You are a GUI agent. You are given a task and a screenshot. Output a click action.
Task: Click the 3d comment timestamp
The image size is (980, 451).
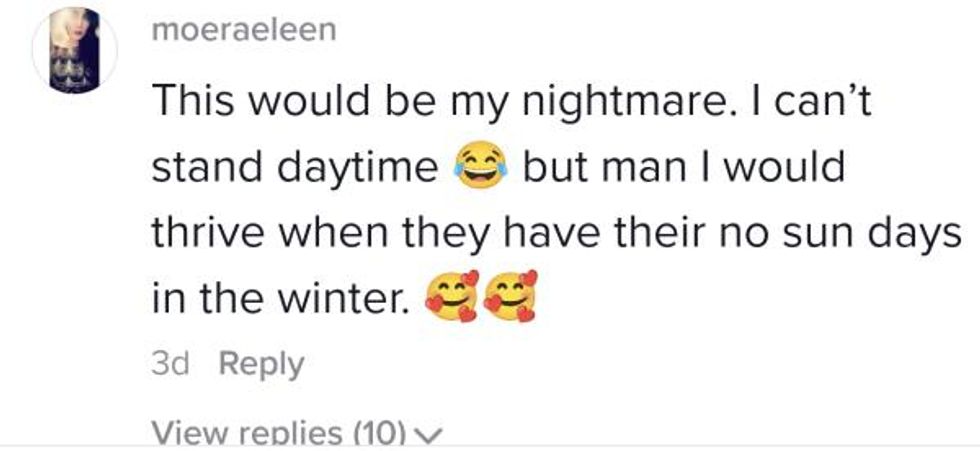[x=170, y=364]
